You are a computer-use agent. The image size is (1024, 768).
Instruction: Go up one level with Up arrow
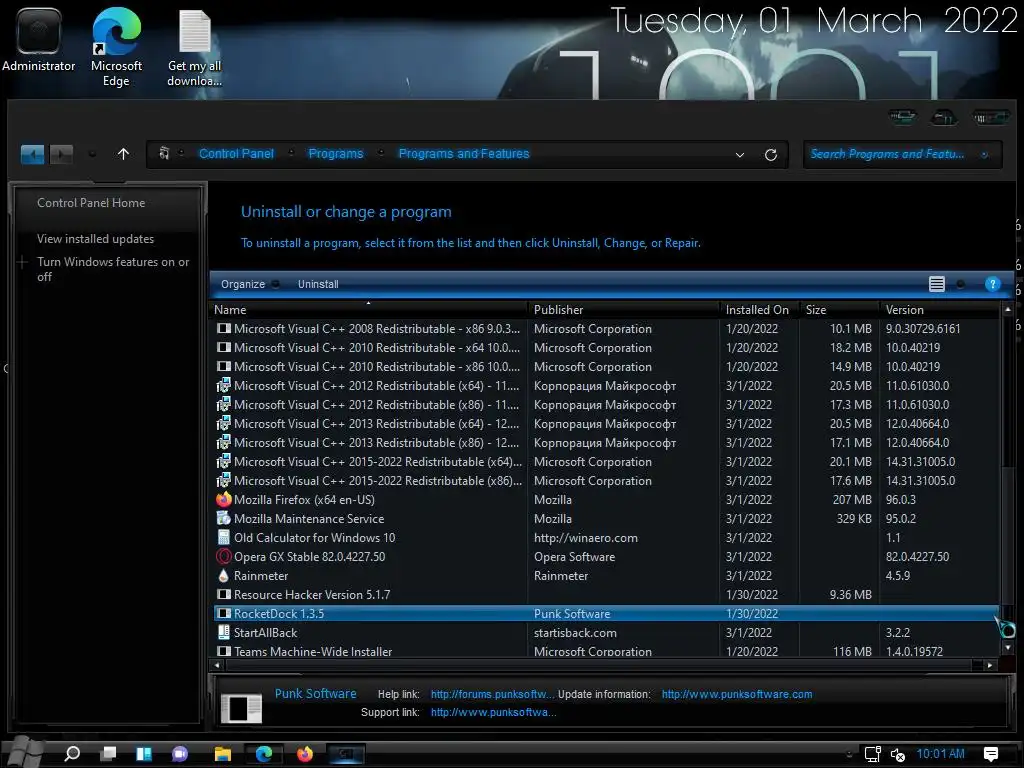pyautogui.click(x=123, y=154)
